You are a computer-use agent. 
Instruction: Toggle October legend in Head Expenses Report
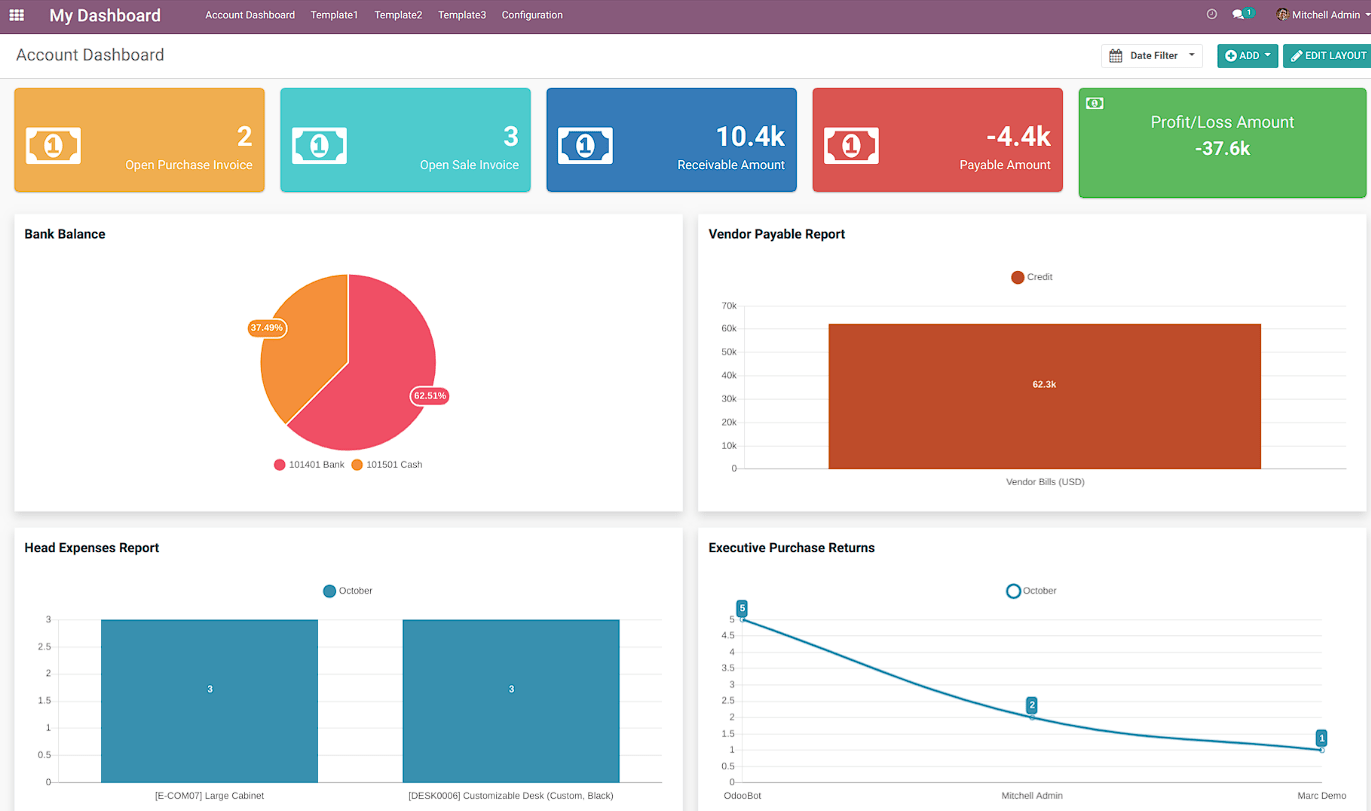347,591
